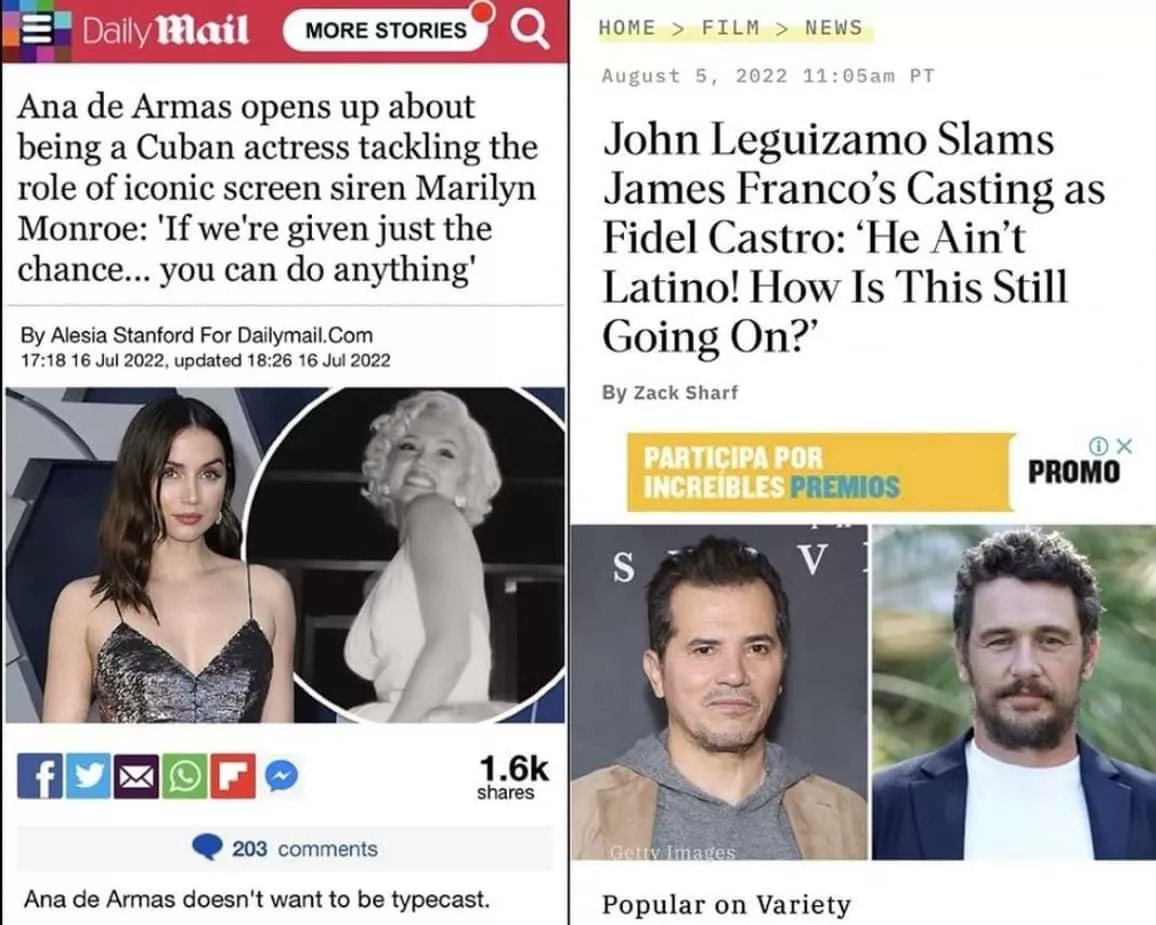Share the article via Facebook icon
The height and width of the screenshot is (925, 1156).
(41, 775)
